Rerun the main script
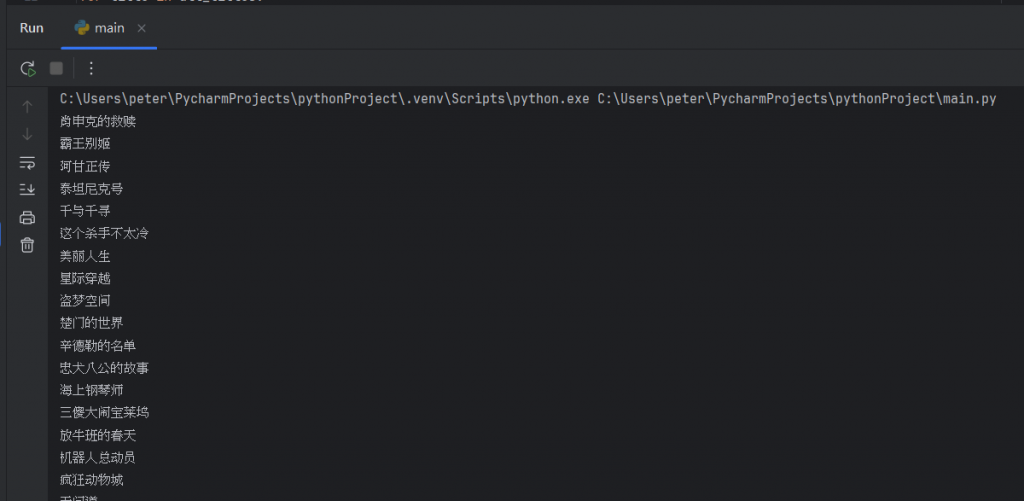1024x501 pixels. pyautogui.click(x=27, y=69)
